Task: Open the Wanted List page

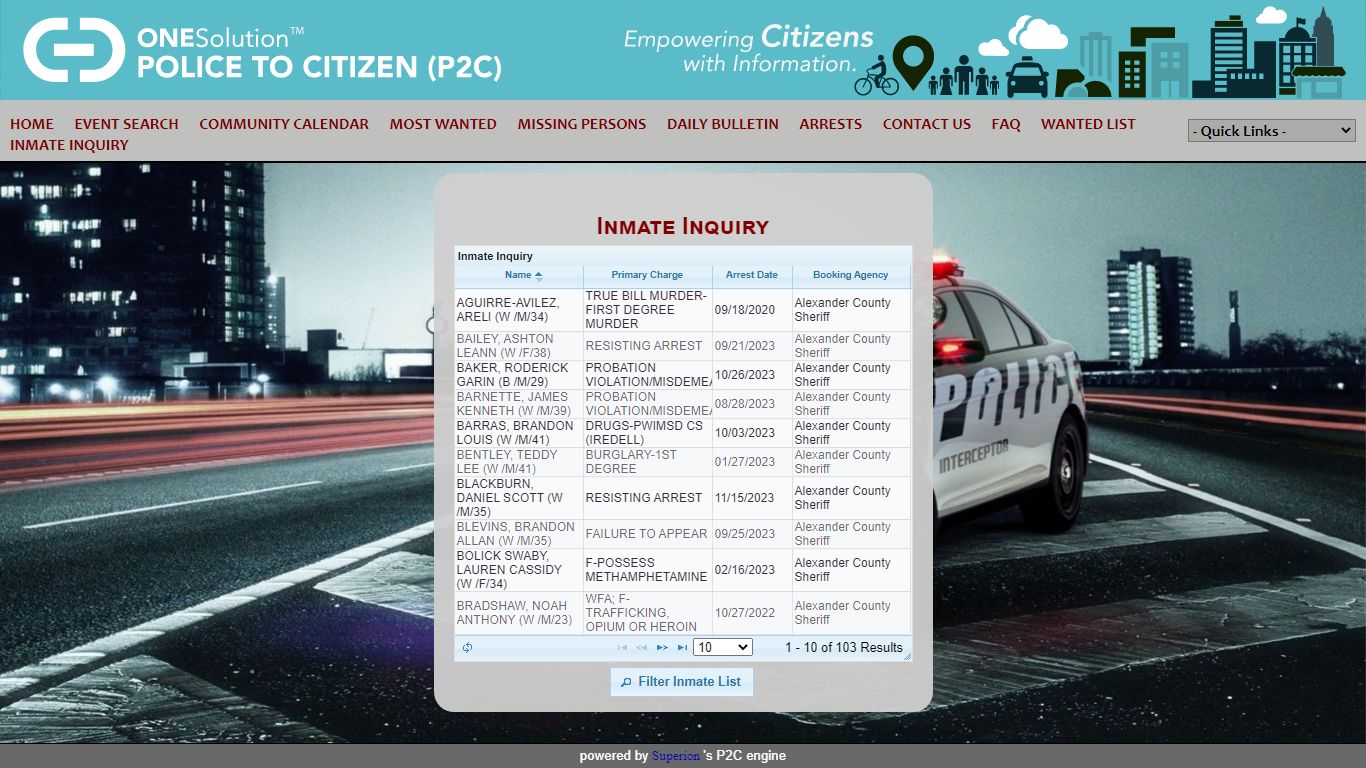Action: (1088, 124)
